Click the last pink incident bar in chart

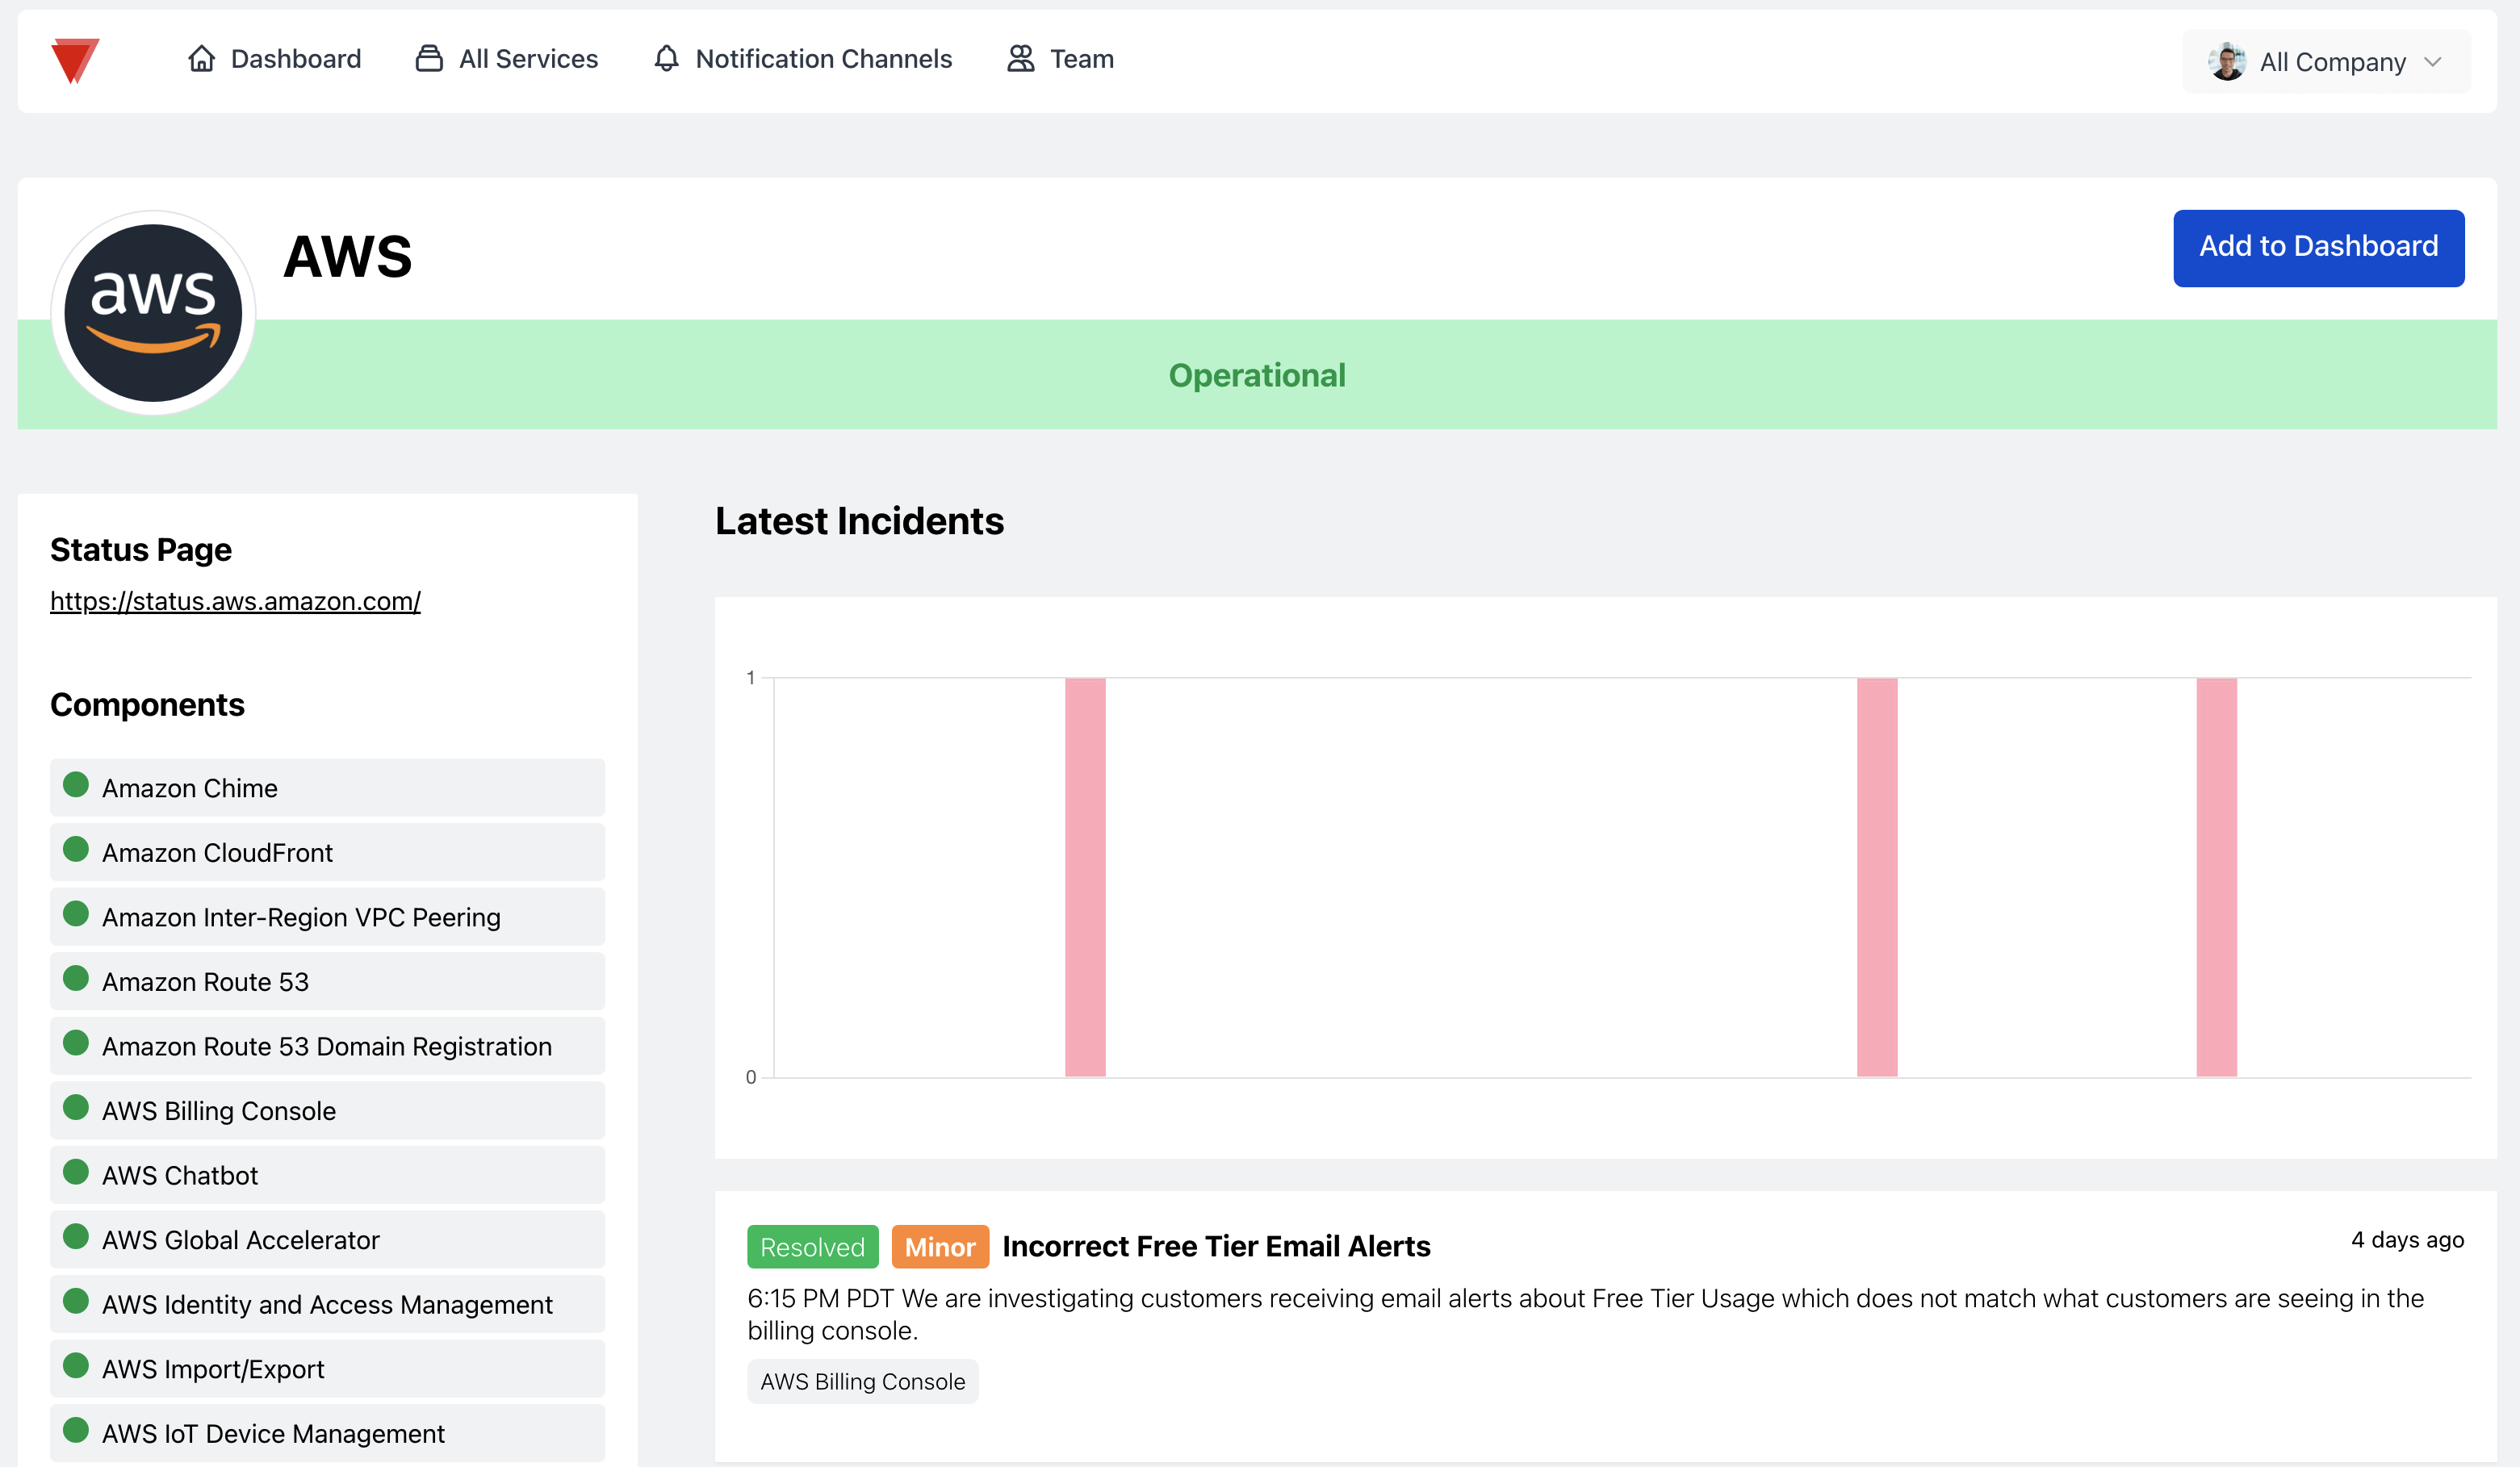click(2216, 877)
